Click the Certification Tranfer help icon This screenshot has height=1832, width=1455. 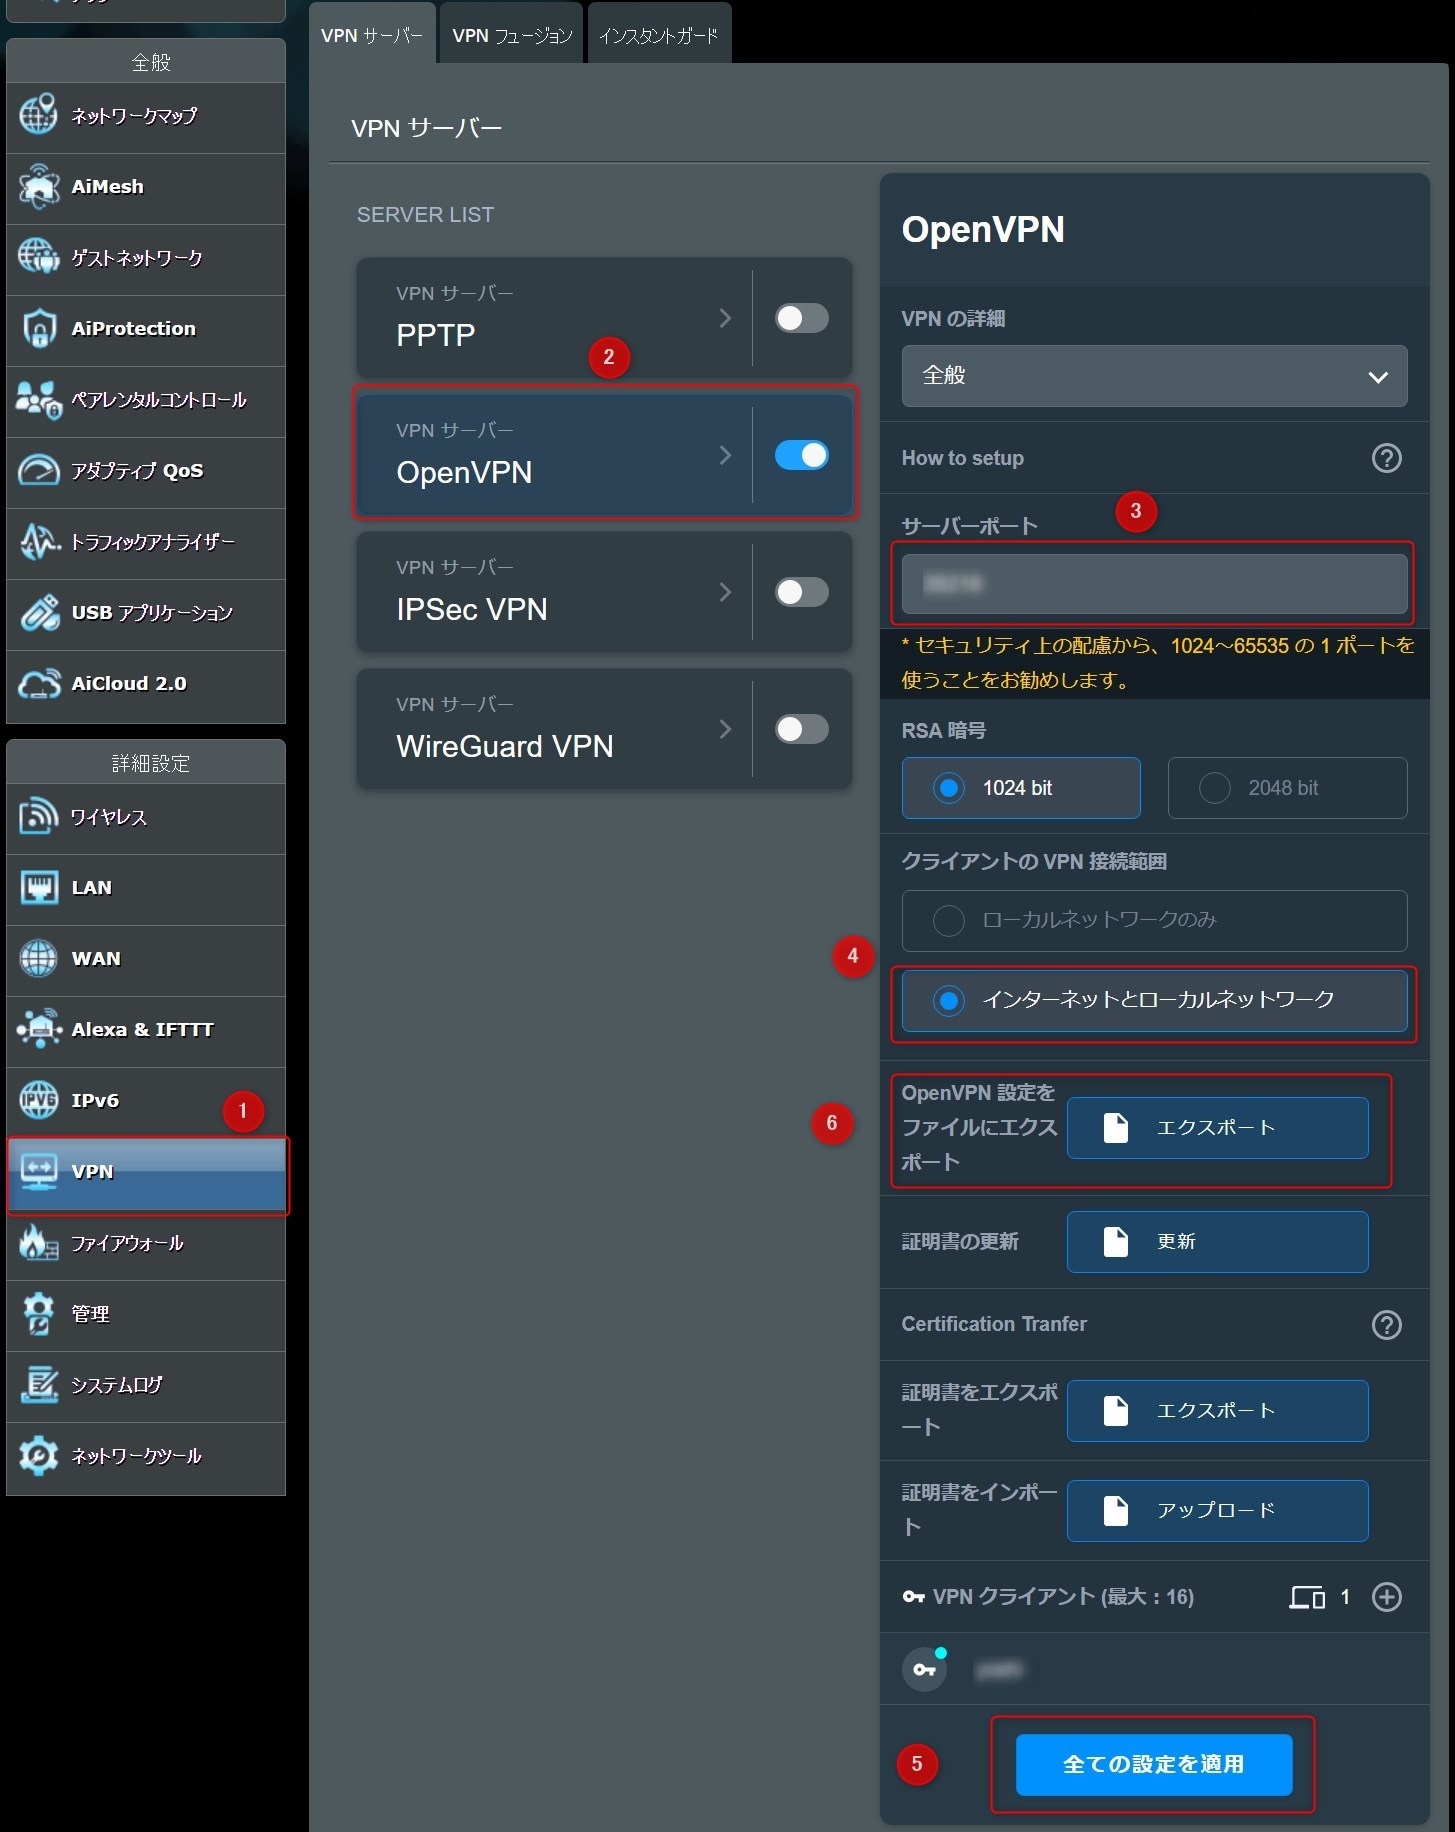pos(1386,1325)
